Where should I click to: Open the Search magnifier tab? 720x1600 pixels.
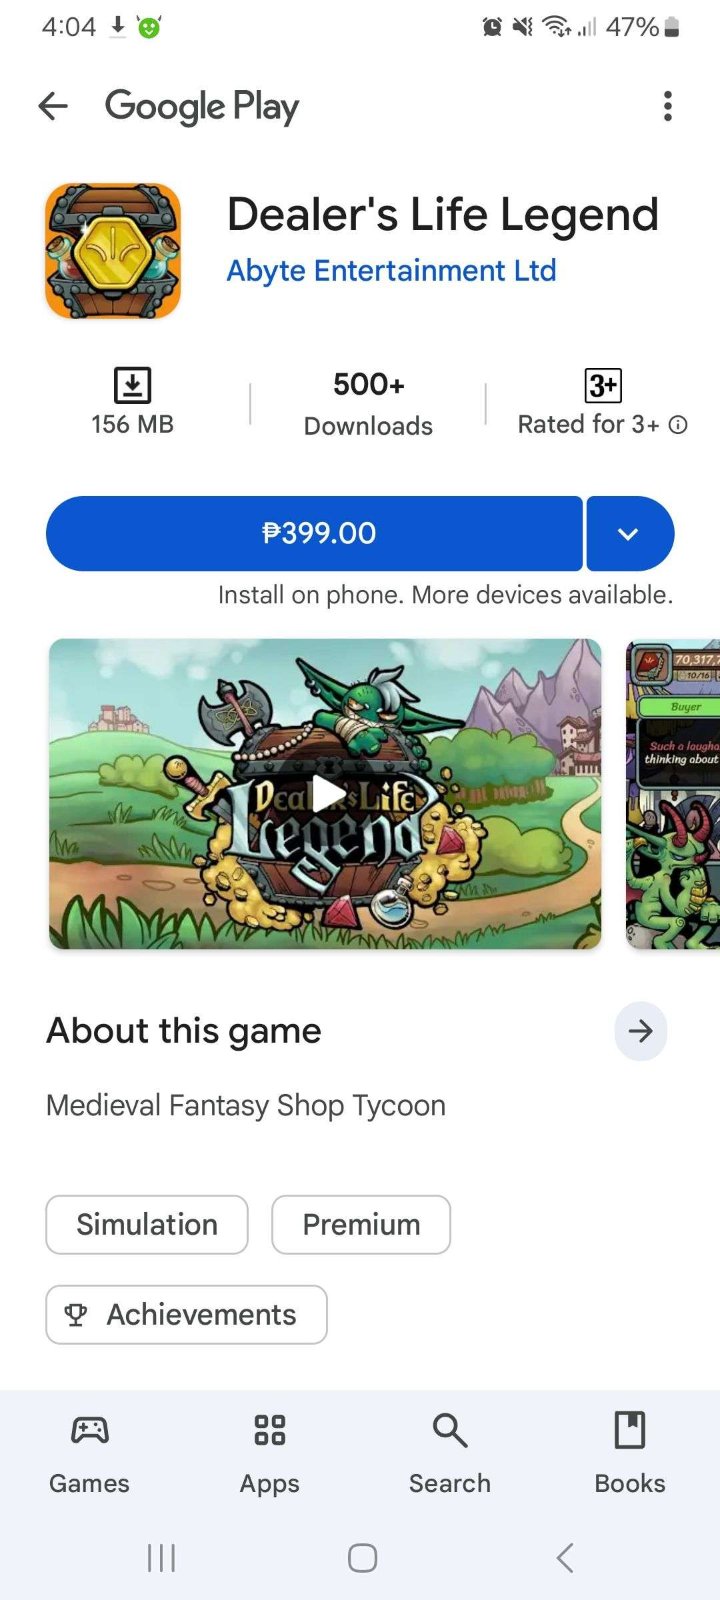[450, 1430]
